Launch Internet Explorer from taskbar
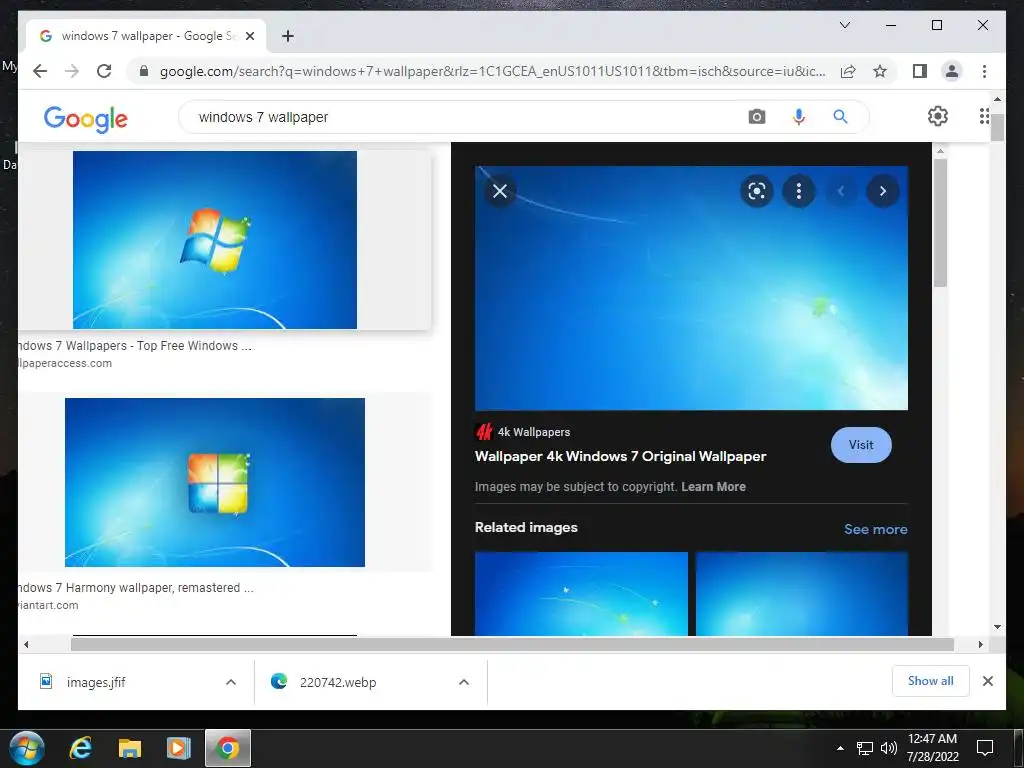 point(80,748)
